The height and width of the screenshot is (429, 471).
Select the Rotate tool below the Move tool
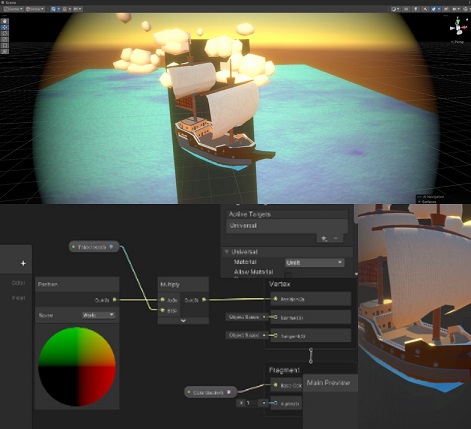[5, 33]
